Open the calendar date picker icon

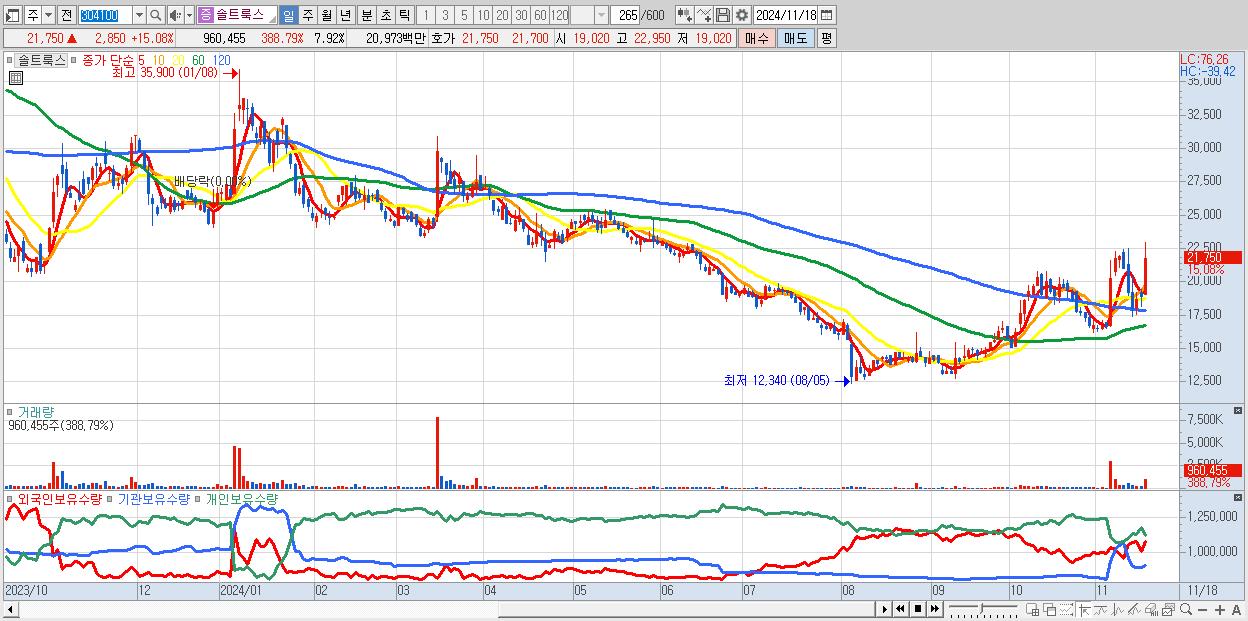826,15
